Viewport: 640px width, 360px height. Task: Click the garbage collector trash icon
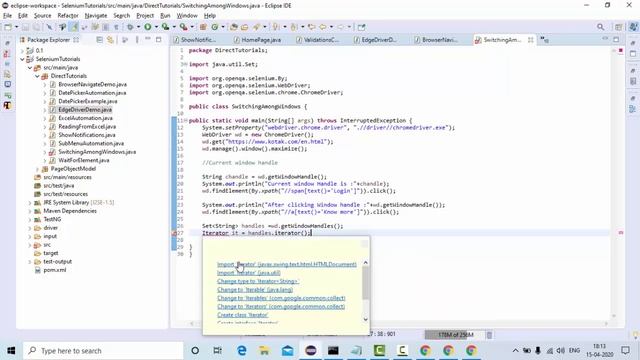pyautogui.click(x=489, y=335)
